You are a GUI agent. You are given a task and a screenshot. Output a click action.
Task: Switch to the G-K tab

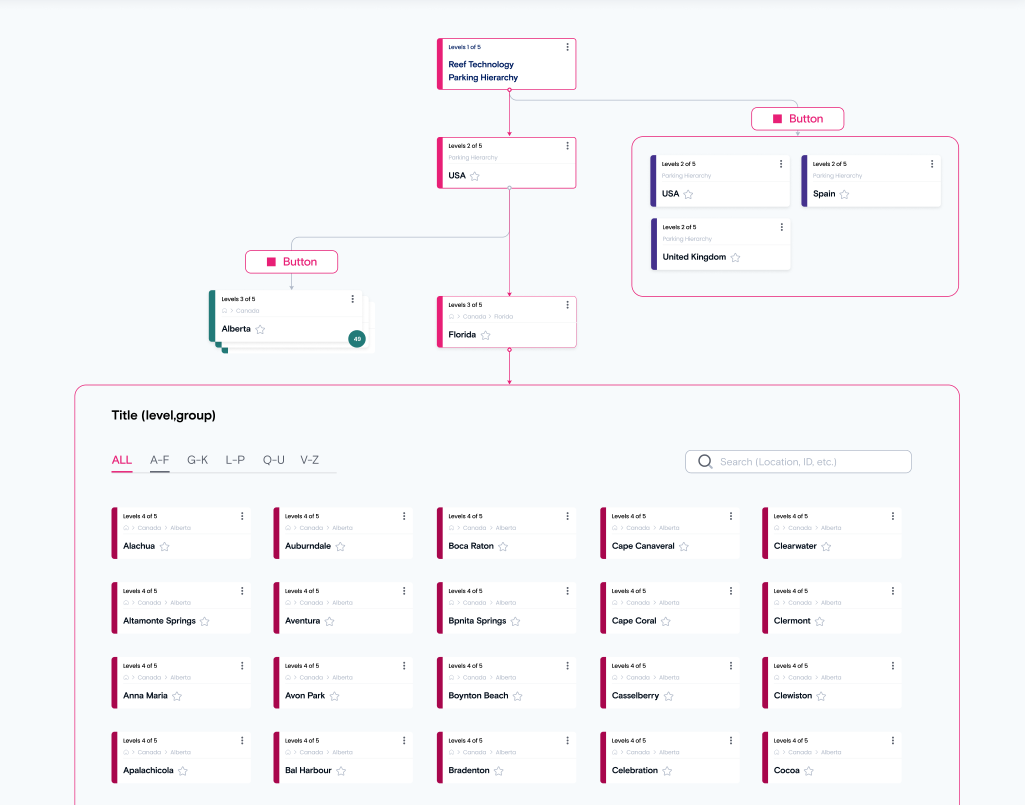coord(197,460)
